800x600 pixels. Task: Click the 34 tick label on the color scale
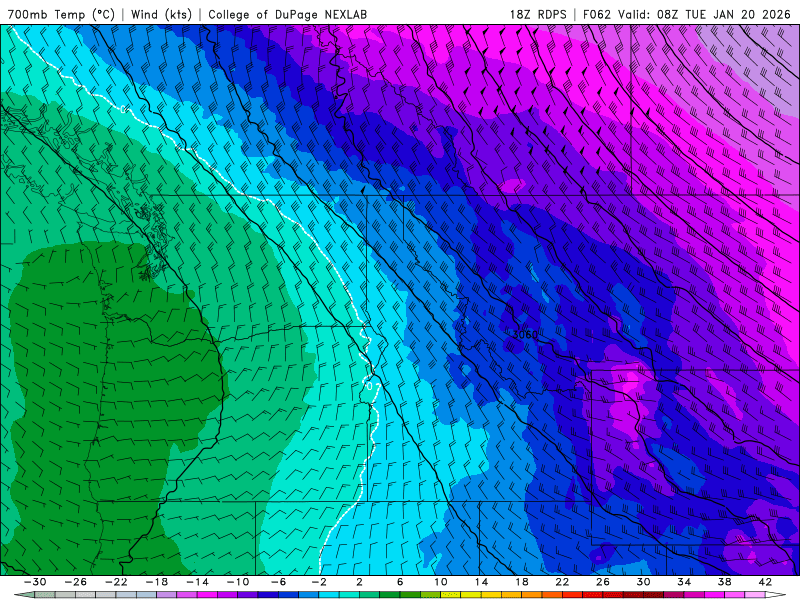(684, 582)
